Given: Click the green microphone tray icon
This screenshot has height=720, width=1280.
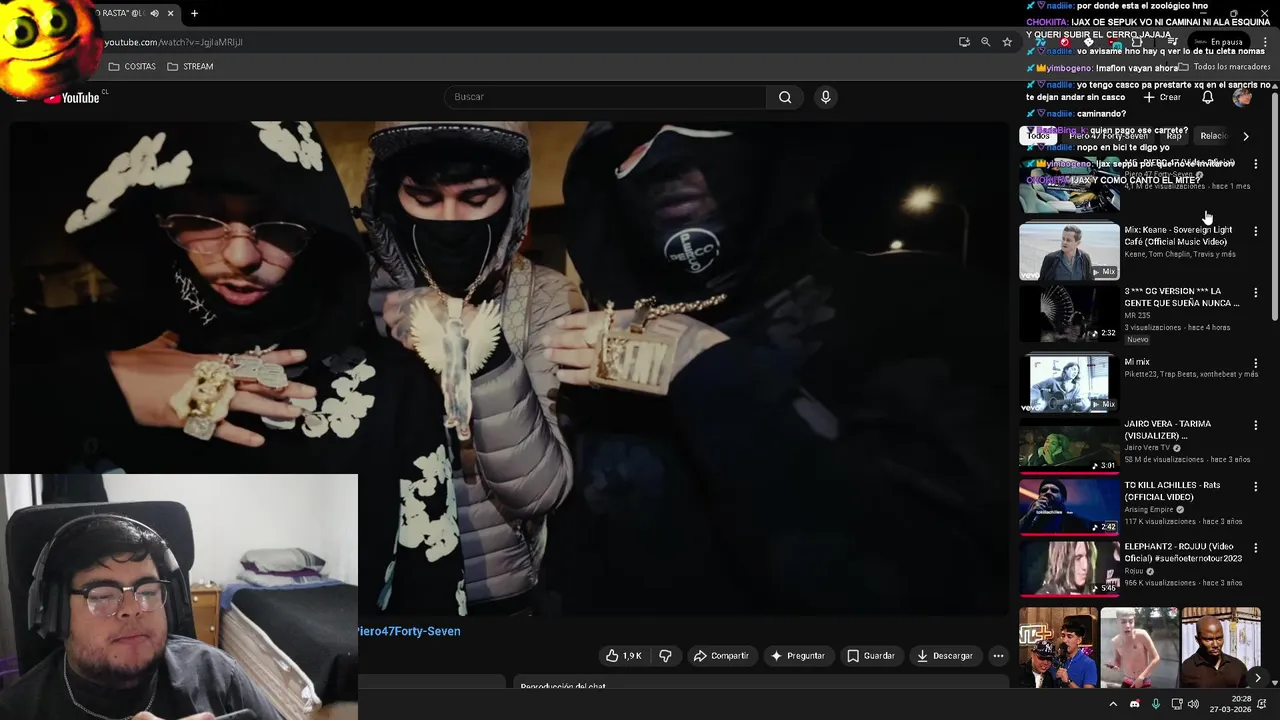Looking at the screenshot, I should [x=1156, y=704].
